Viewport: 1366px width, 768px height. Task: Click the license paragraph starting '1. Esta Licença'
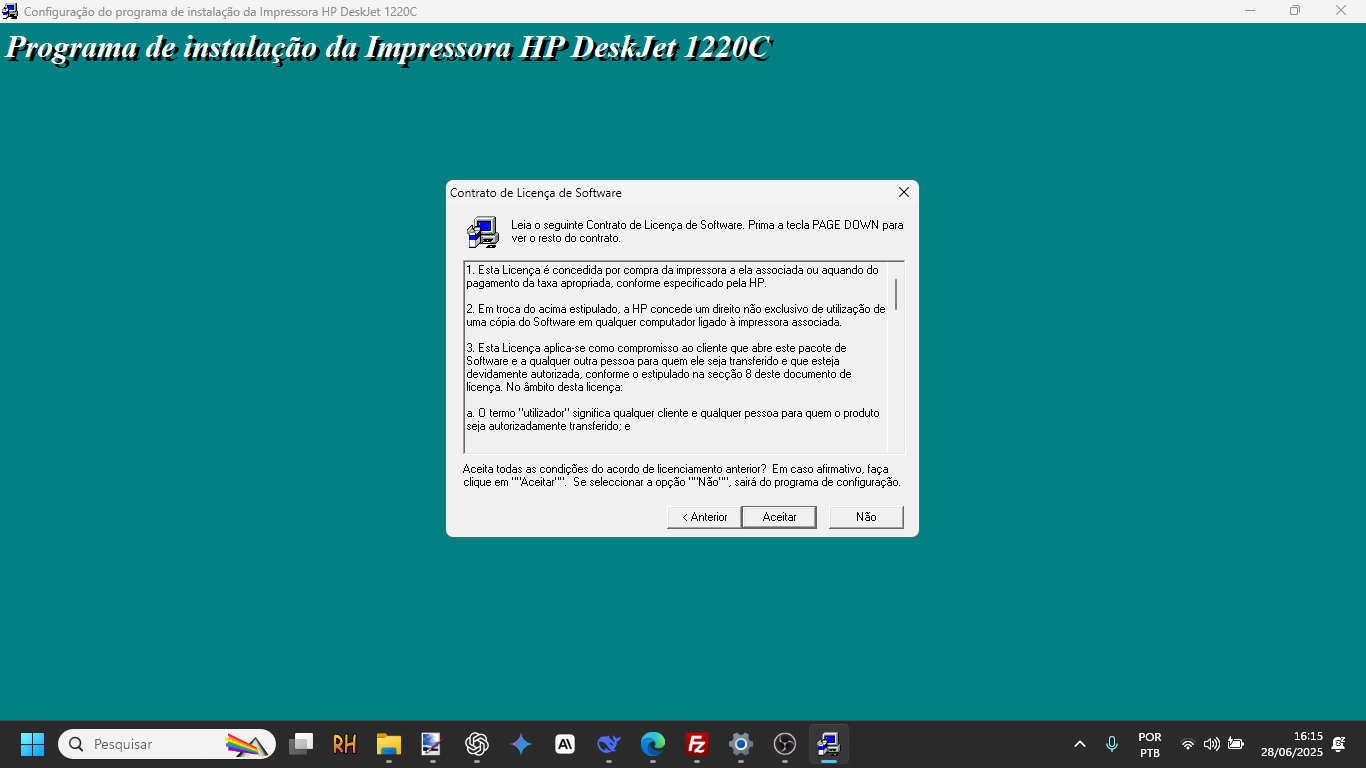[672, 277]
